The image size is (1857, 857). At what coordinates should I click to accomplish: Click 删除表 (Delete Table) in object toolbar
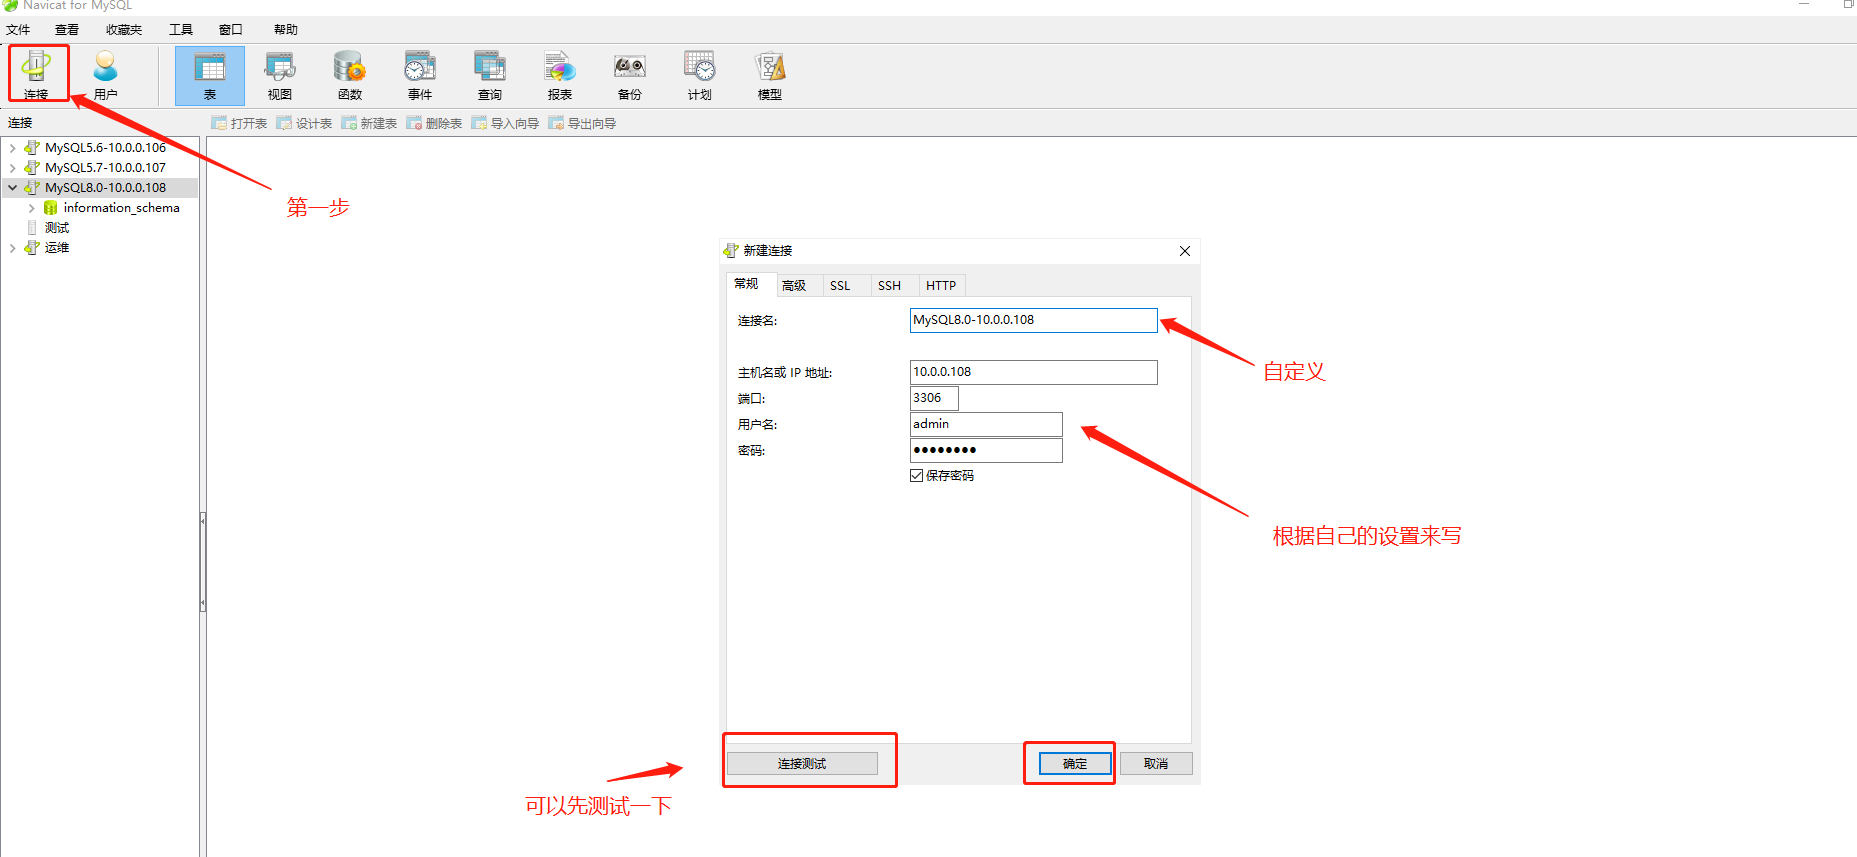(434, 123)
